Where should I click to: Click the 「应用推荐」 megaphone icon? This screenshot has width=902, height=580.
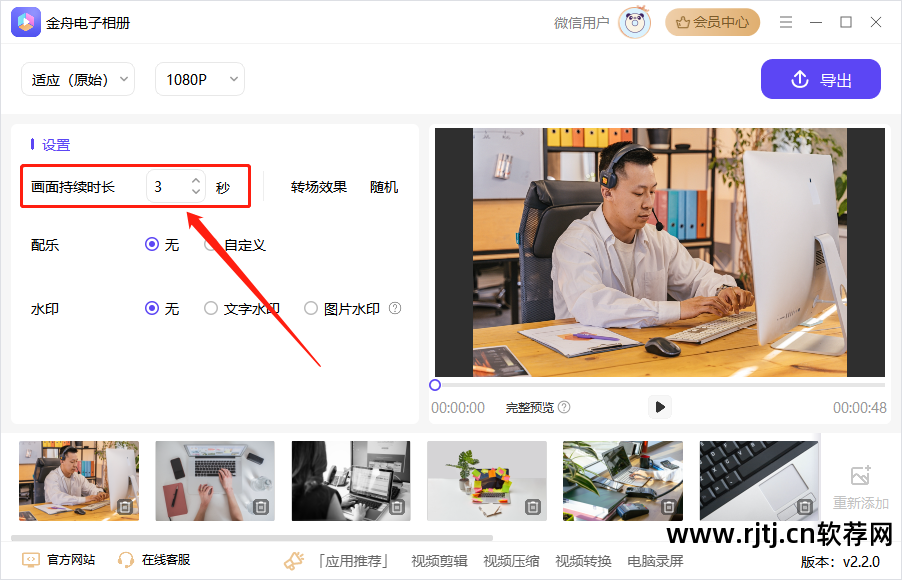point(293,559)
